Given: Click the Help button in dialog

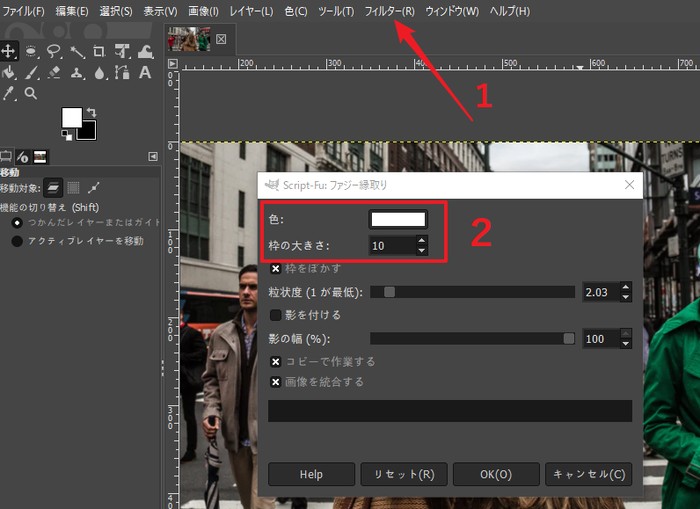Looking at the screenshot, I should [311, 474].
